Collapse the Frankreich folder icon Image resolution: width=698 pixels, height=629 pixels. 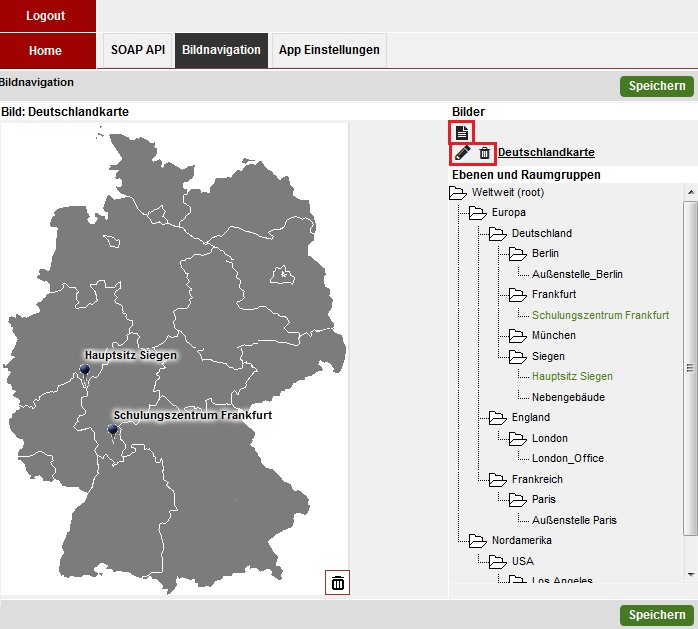point(498,479)
